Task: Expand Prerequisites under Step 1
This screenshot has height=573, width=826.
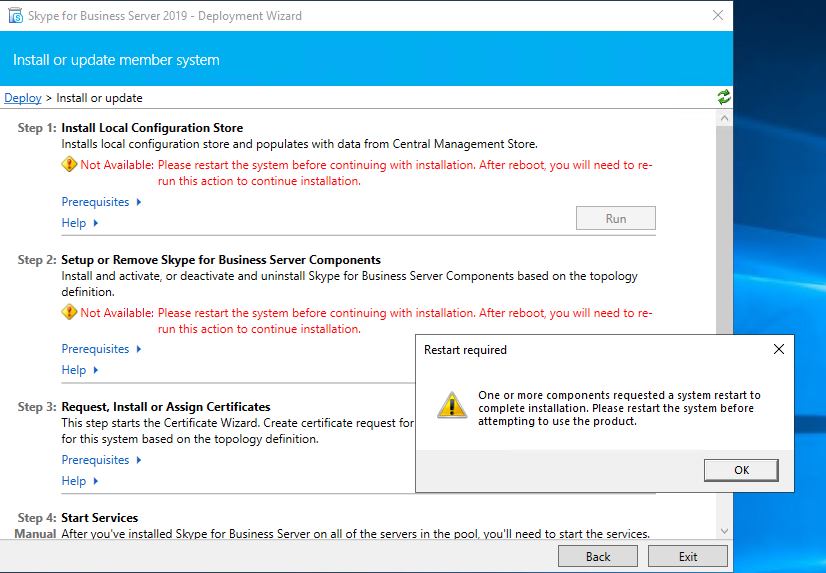Action: (x=101, y=202)
